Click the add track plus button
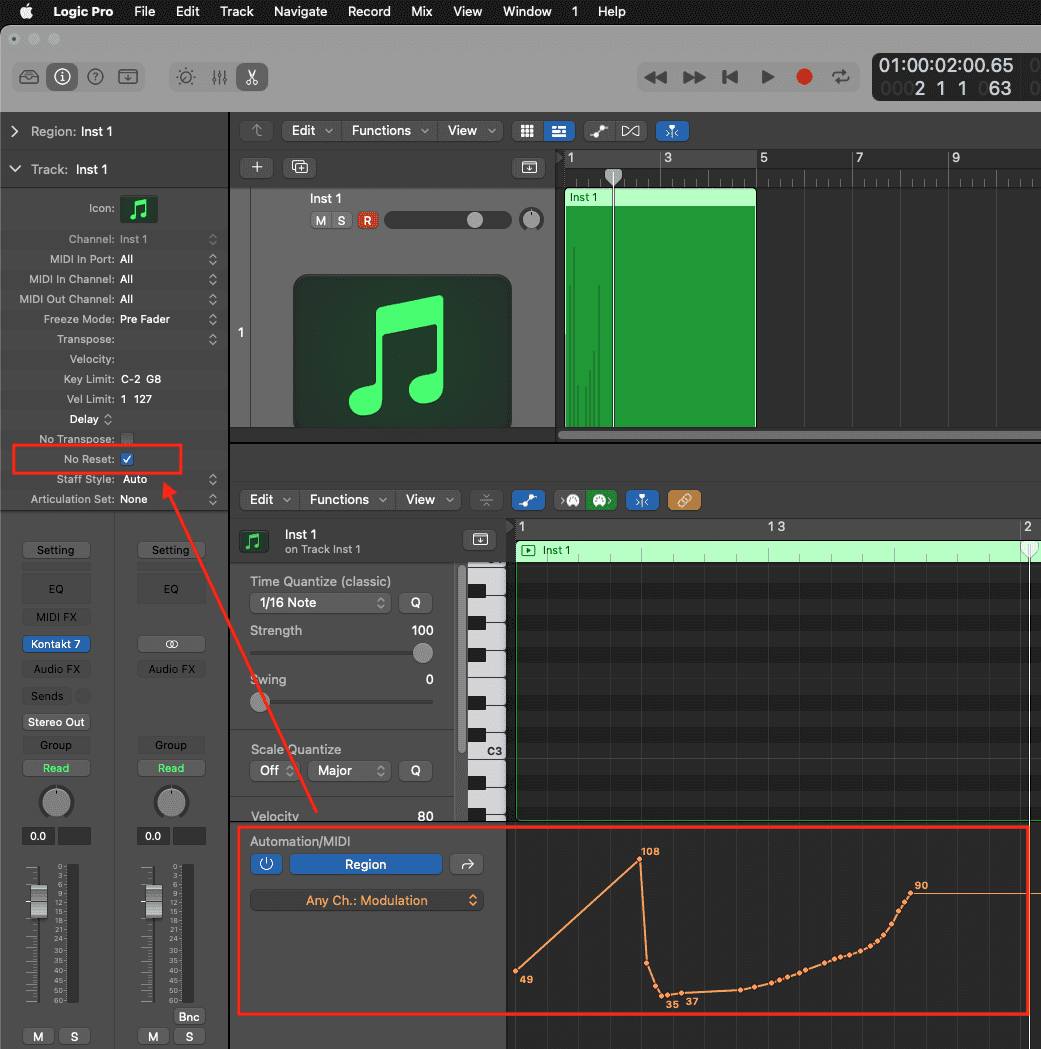The width and height of the screenshot is (1041, 1049). pos(257,167)
